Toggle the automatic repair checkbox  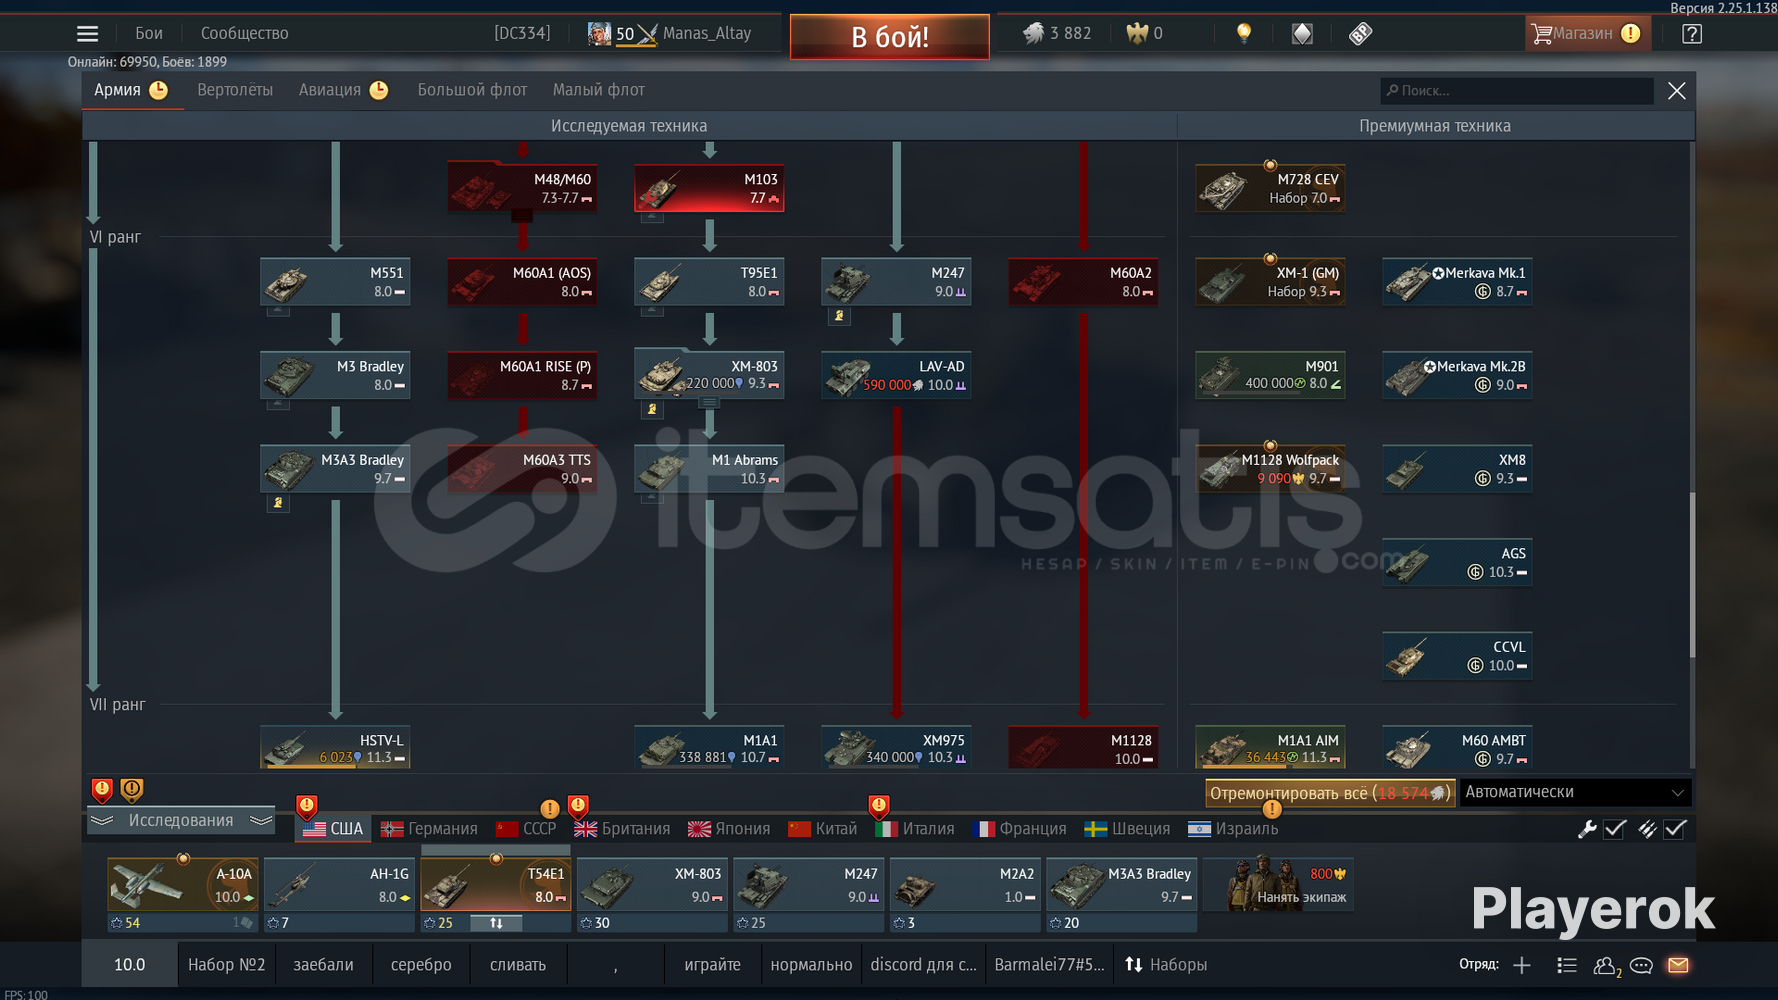(x=1615, y=829)
